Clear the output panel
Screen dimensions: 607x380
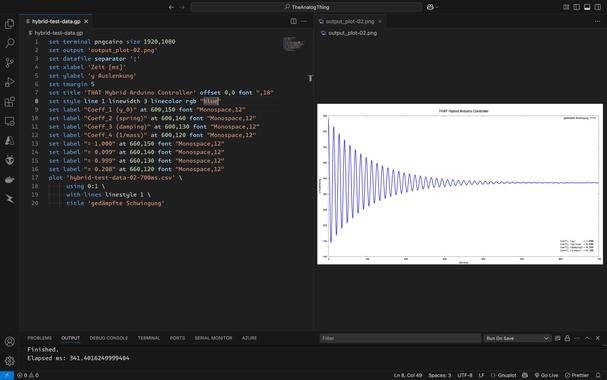click(557, 338)
